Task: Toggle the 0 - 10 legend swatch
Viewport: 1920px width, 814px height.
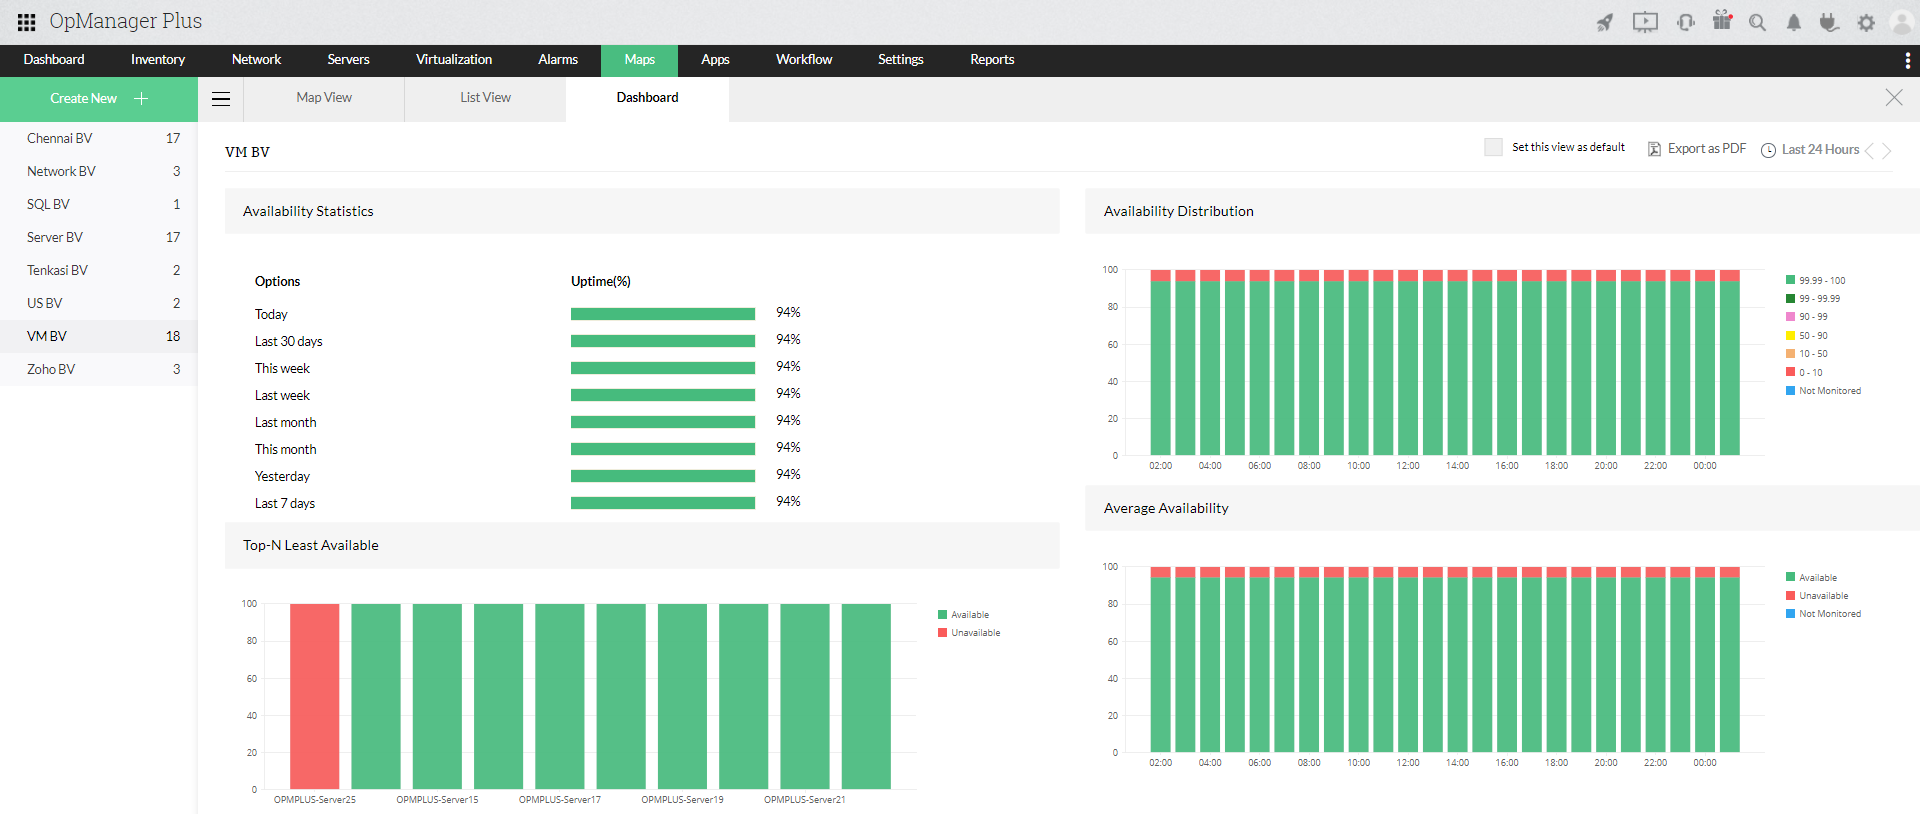Action: [x=1790, y=372]
